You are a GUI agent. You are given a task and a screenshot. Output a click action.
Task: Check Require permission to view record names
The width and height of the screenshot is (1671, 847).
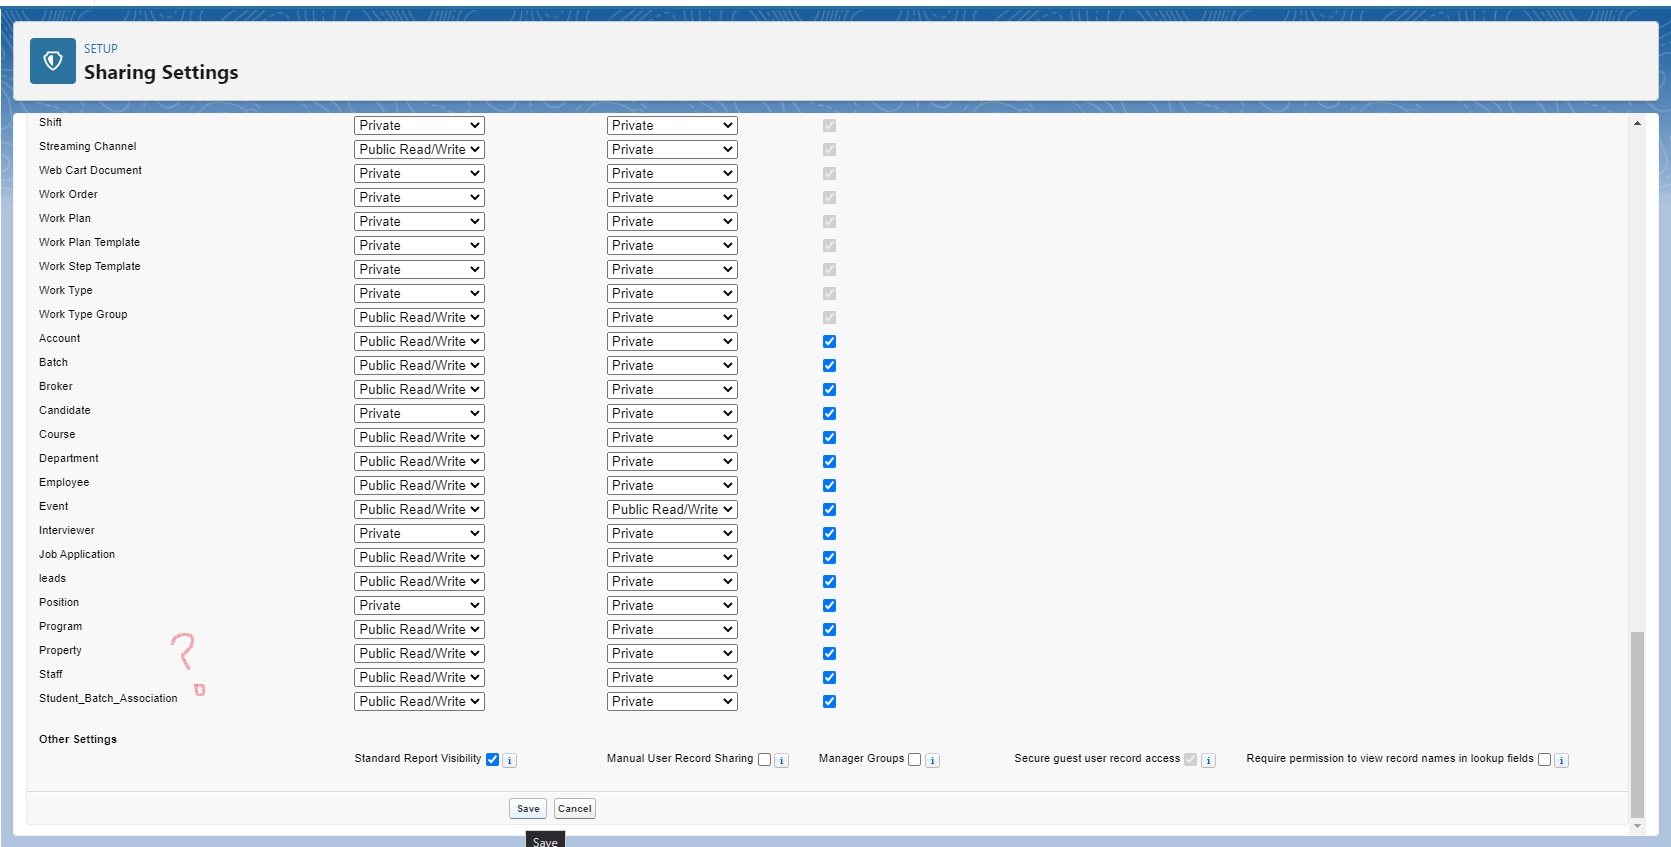pyautogui.click(x=1544, y=759)
